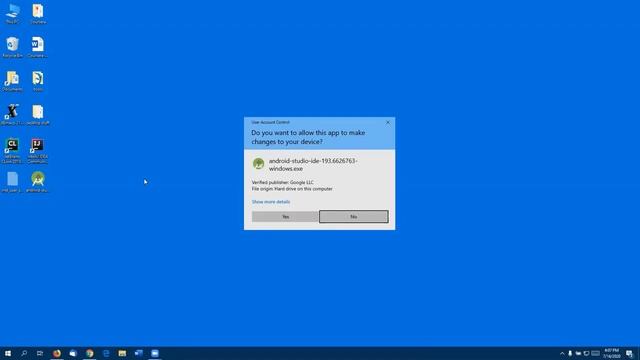Select the This PC desktop icon
This screenshot has height=360, width=640.
click(x=12, y=14)
